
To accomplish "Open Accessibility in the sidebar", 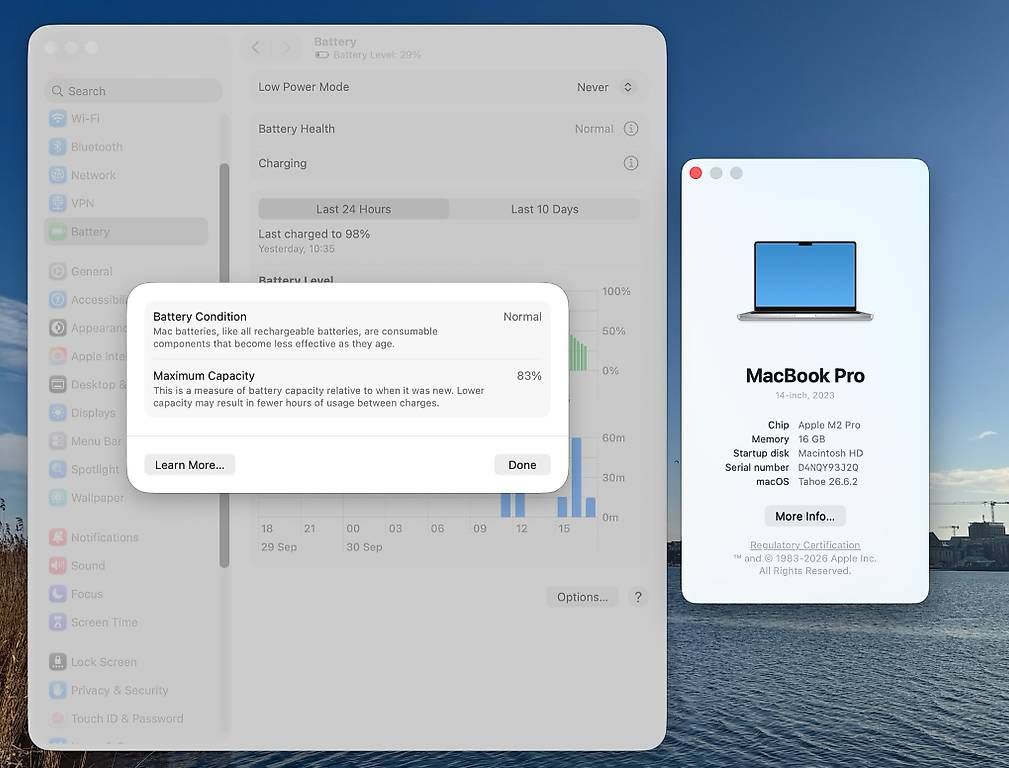I will point(86,300).
